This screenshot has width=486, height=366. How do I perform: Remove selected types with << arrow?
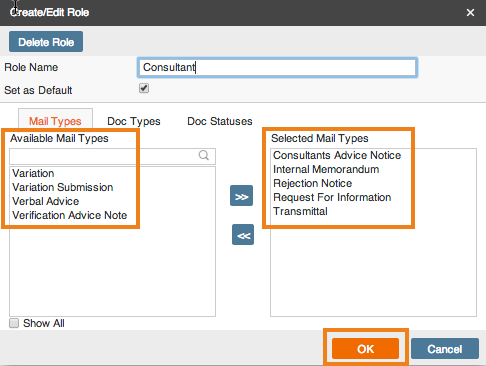[x=243, y=235]
